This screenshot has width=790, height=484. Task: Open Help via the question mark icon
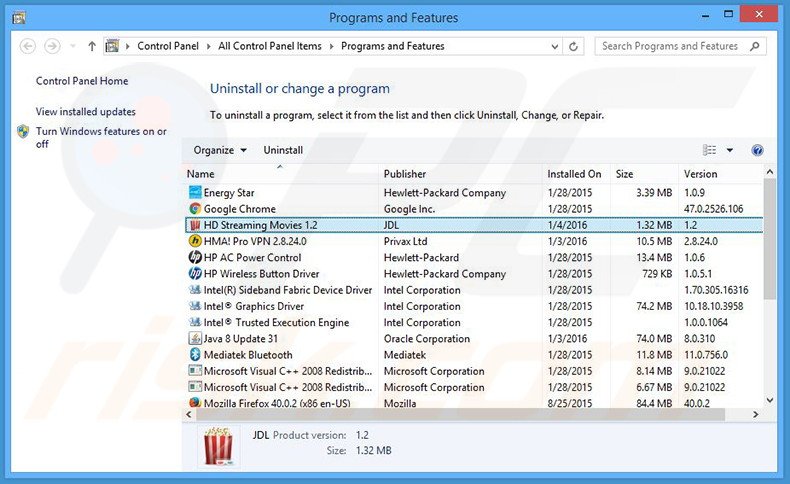[x=757, y=150]
